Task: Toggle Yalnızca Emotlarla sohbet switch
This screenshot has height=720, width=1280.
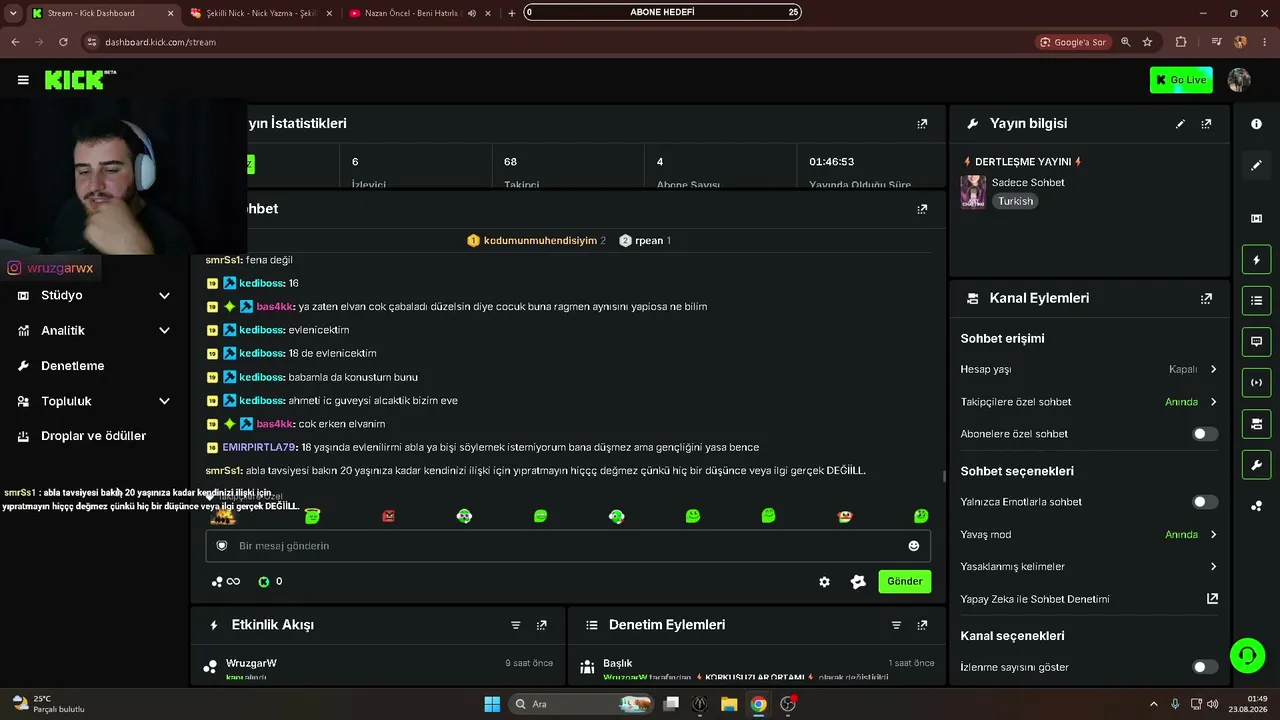Action: tap(1205, 502)
